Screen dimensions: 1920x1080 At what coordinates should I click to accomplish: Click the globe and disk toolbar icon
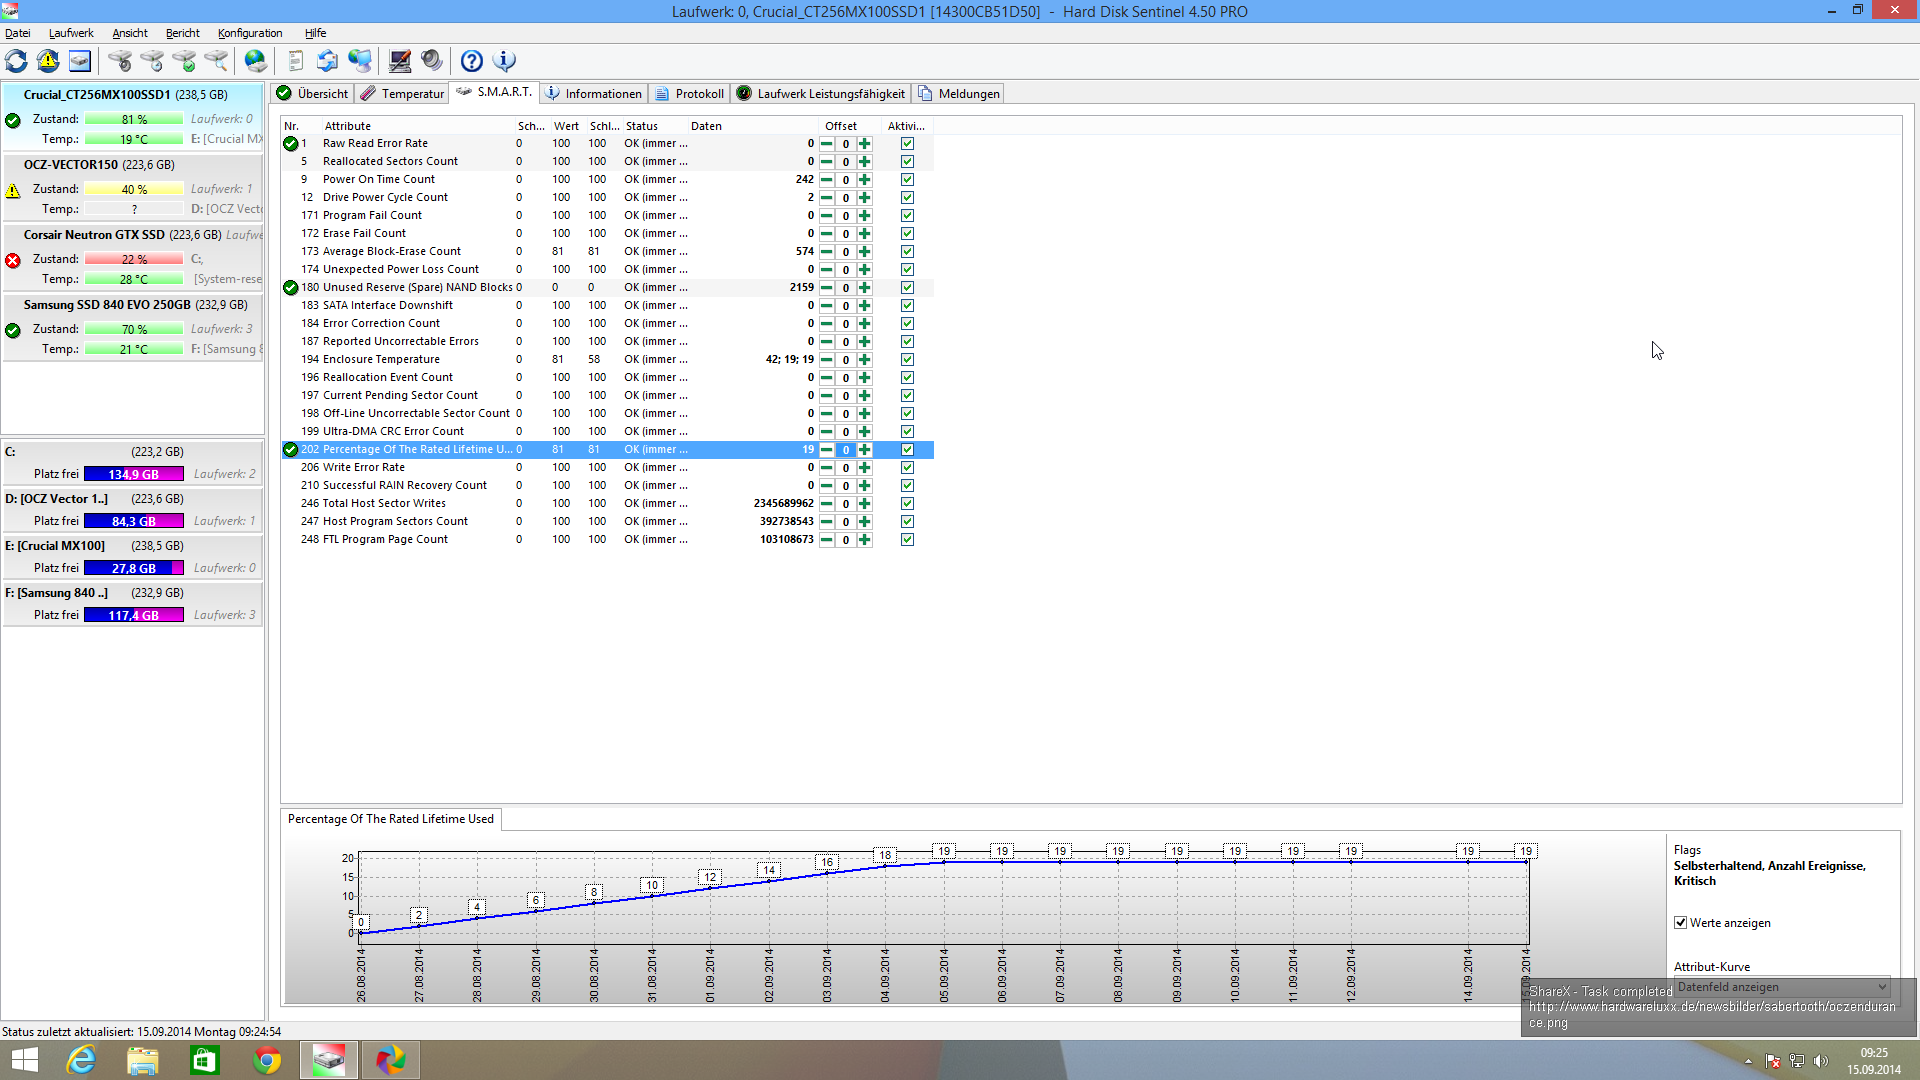click(256, 61)
